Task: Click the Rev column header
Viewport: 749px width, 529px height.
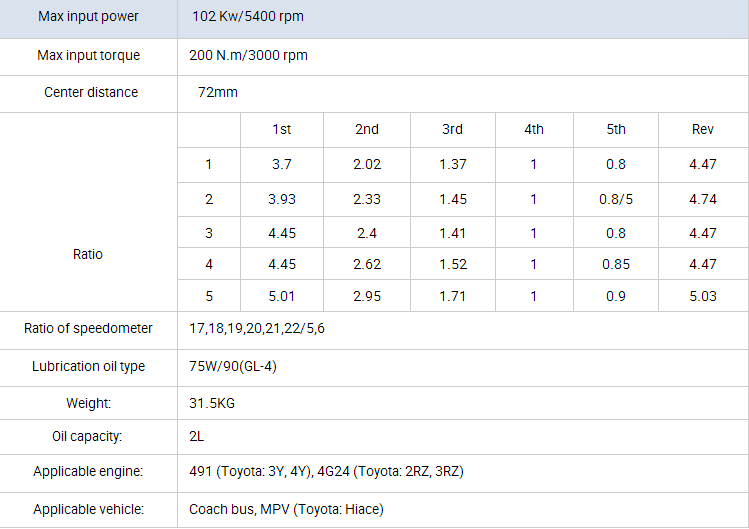Action: click(x=703, y=130)
